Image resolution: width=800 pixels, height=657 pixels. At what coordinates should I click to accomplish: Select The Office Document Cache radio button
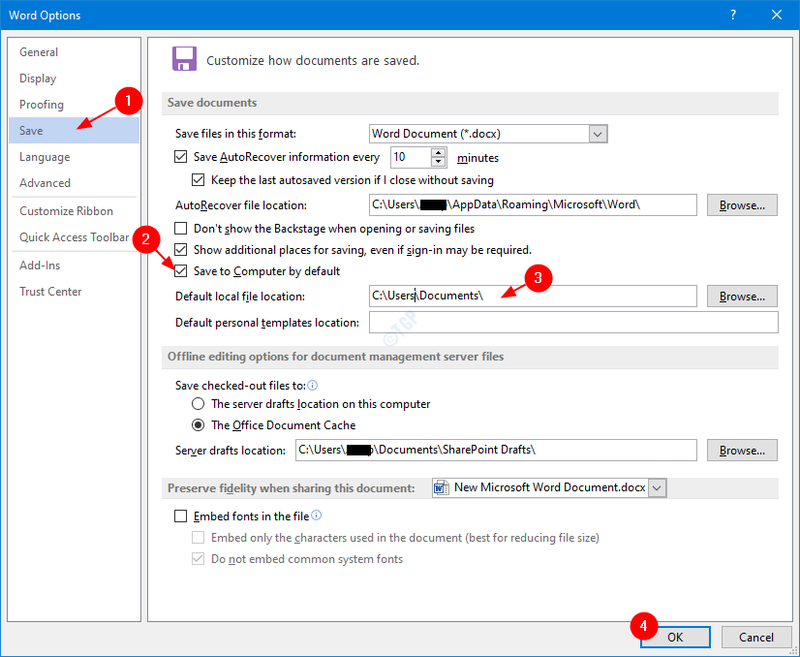pos(198,425)
